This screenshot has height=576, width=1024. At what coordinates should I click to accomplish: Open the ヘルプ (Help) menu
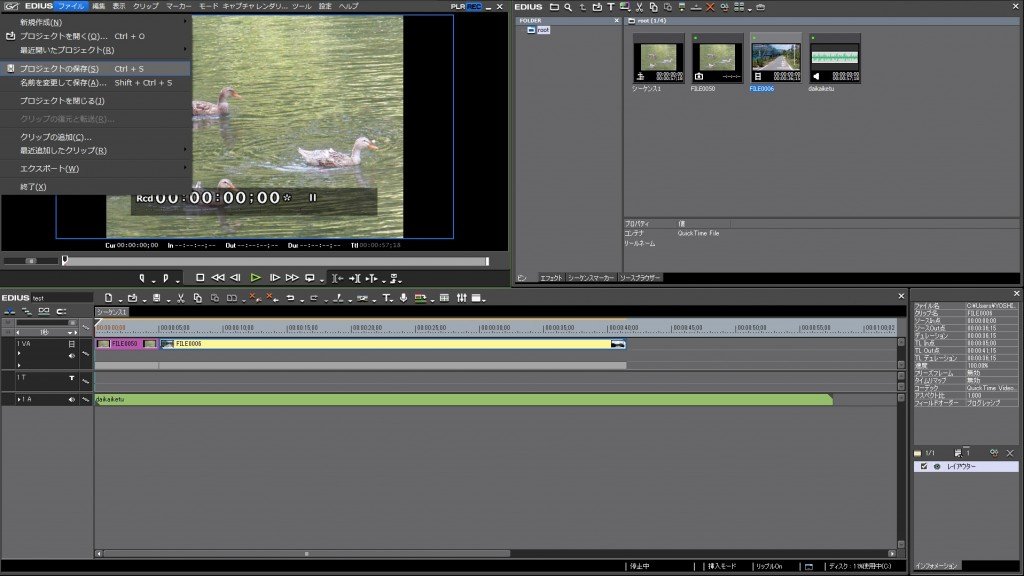(x=348, y=7)
